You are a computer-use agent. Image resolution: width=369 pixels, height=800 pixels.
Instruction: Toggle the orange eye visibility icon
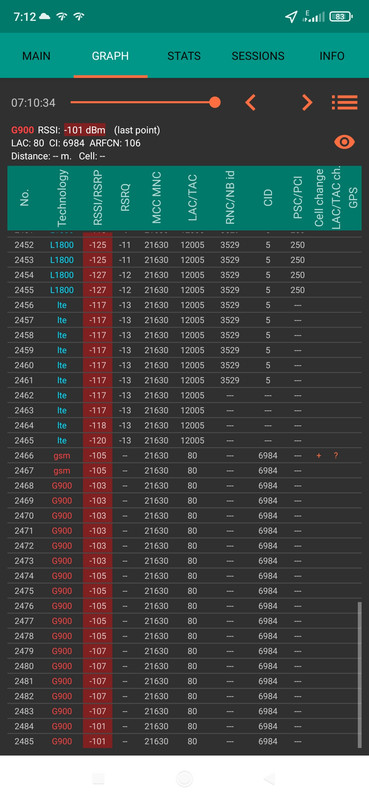(345, 142)
